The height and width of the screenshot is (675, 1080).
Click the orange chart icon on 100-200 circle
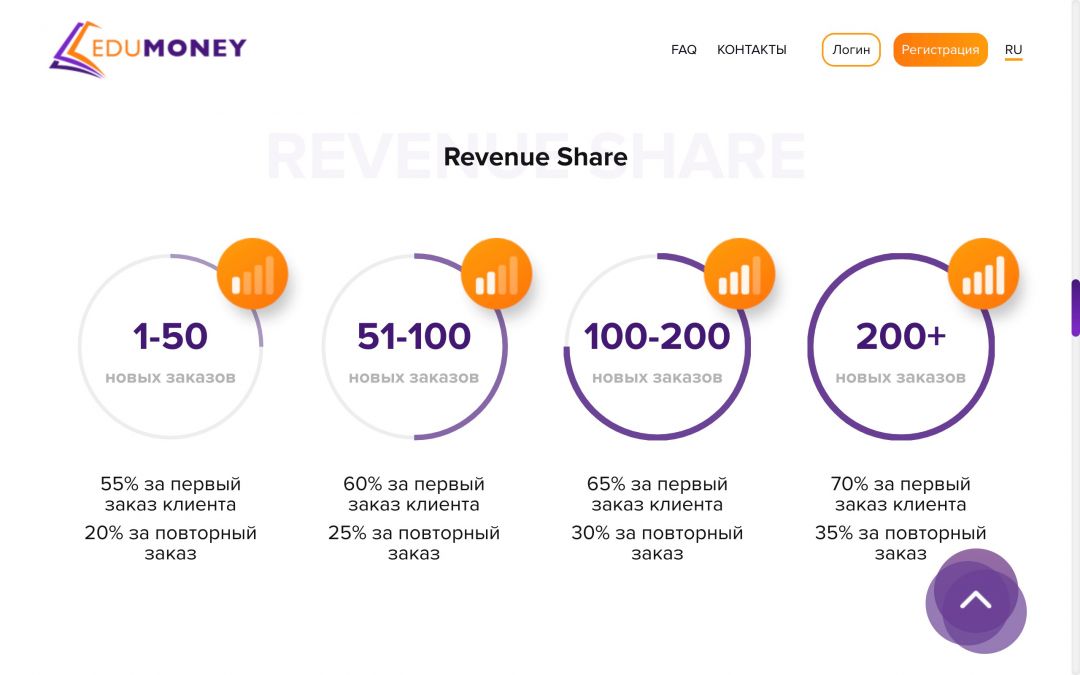[740, 273]
